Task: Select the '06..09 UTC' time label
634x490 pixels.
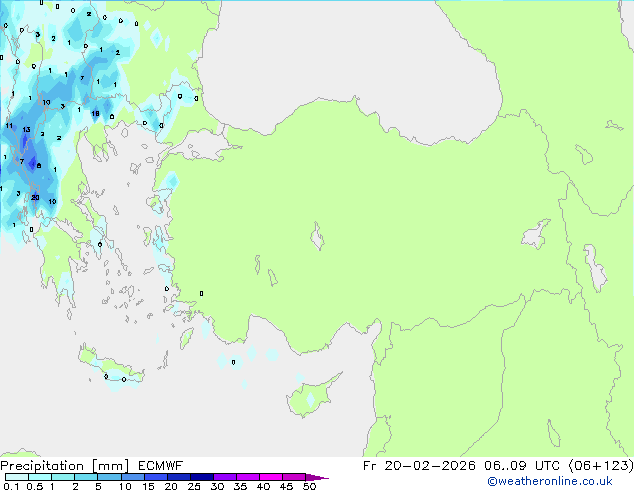Action: 522,466
